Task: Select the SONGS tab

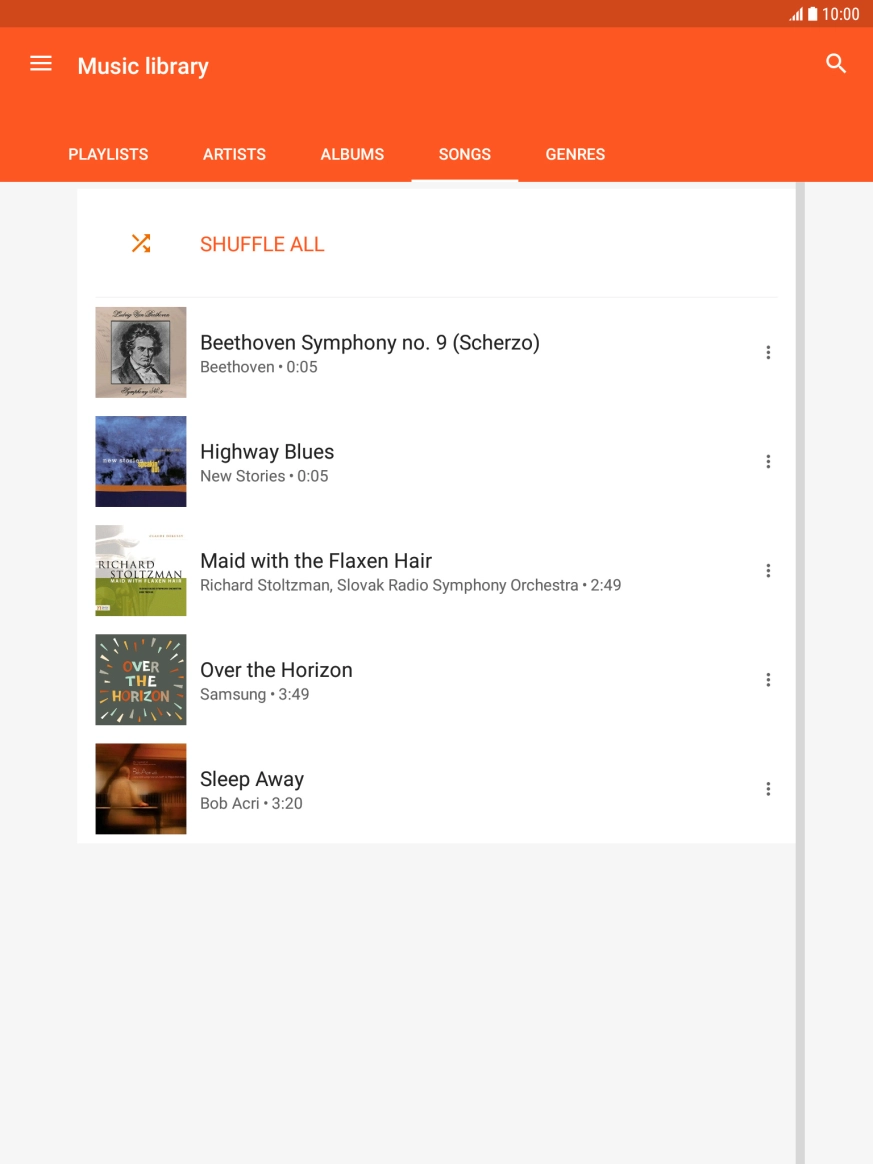Action: (464, 154)
